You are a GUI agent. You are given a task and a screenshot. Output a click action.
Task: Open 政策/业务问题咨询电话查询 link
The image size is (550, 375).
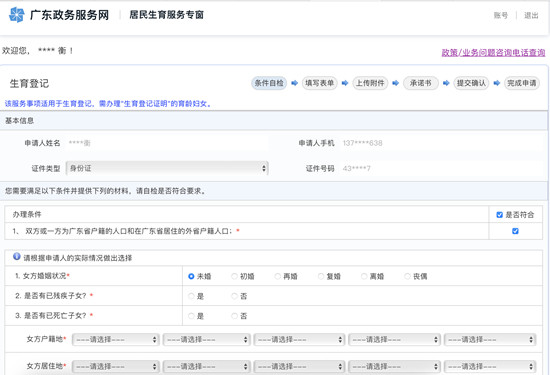493,53
